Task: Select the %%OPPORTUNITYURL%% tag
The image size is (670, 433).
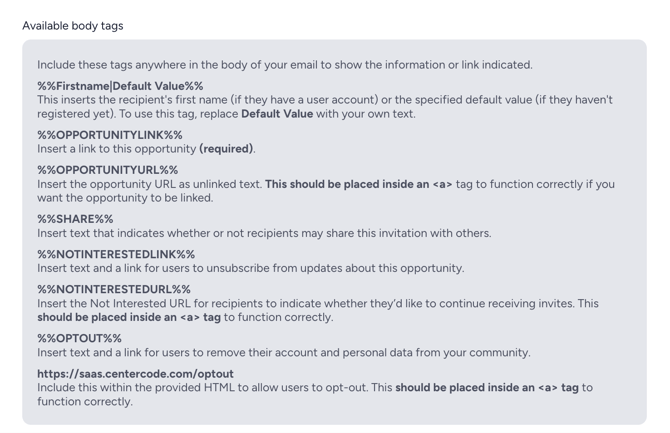Action: (108, 170)
